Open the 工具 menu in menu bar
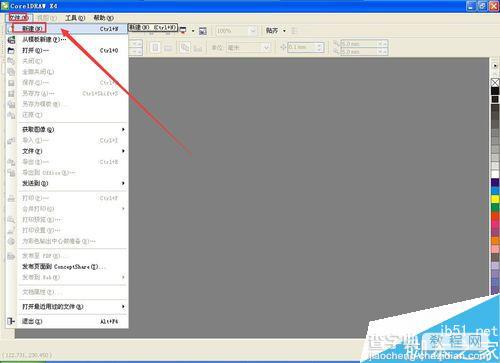 pyautogui.click(x=75, y=18)
